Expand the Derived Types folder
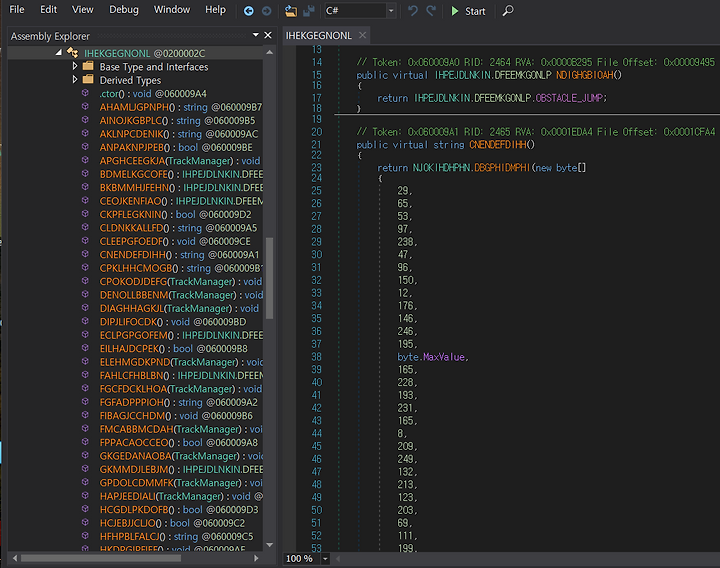Screen dimensions: 720x568 click(75, 80)
